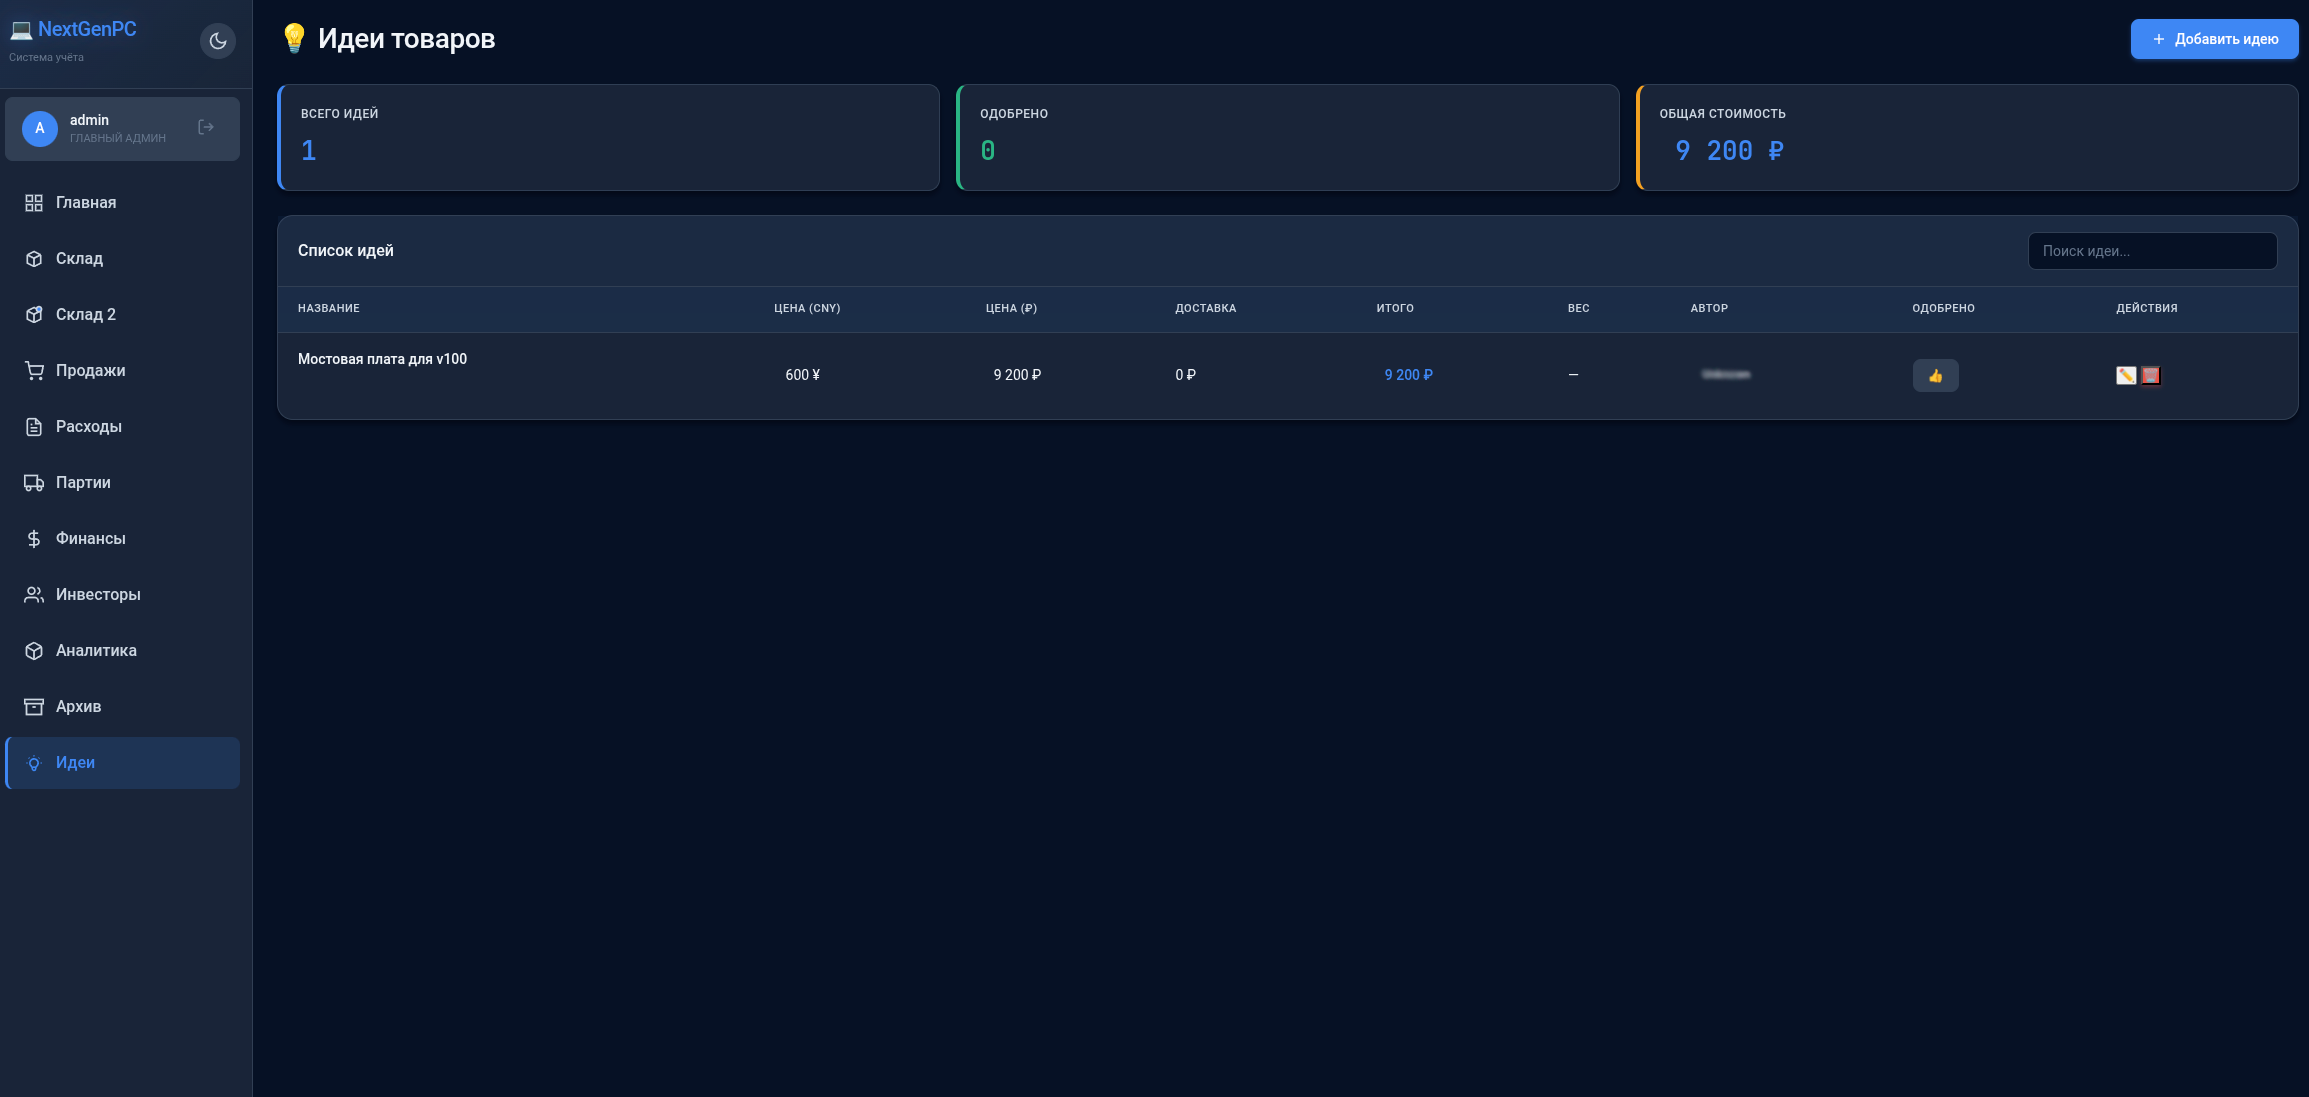Click Добавить идею button

[x=2214, y=39]
